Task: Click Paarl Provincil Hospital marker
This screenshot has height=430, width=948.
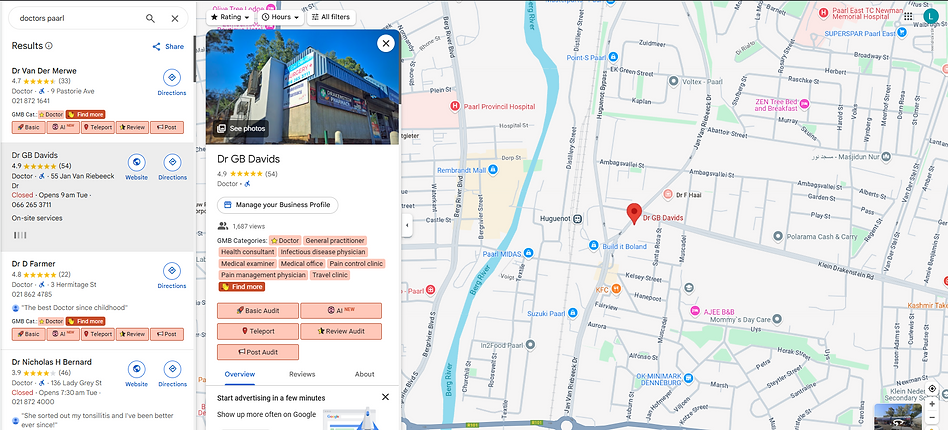Action: [x=455, y=106]
